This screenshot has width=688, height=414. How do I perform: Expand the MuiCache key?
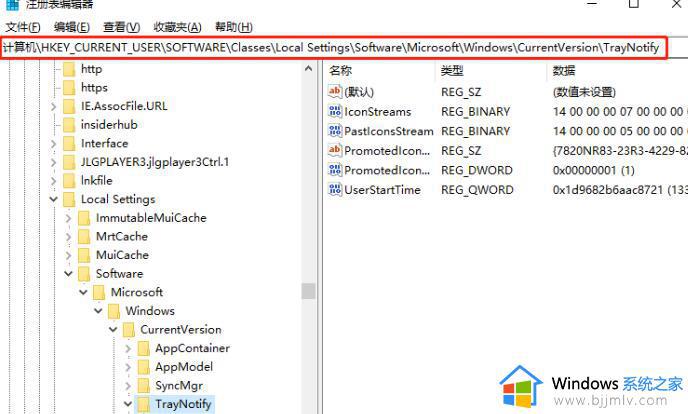point(68,255)
